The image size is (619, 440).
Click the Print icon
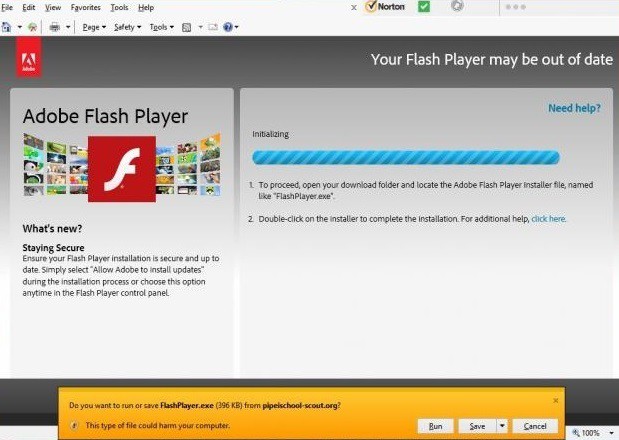click(55, 27)
